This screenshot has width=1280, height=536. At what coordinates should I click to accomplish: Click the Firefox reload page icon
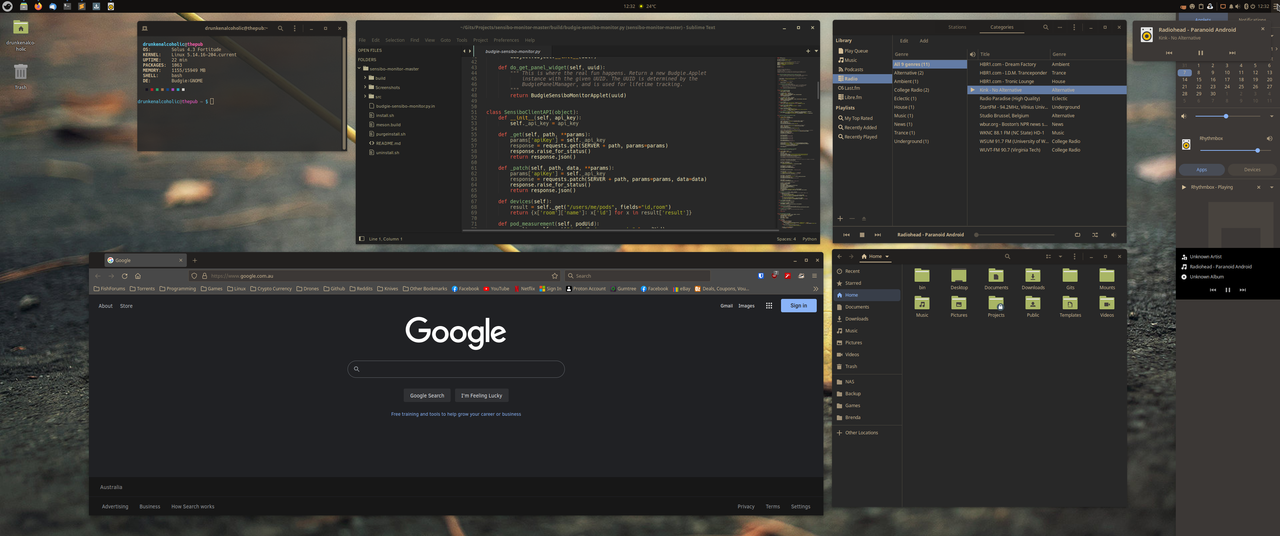click(124, 276)
